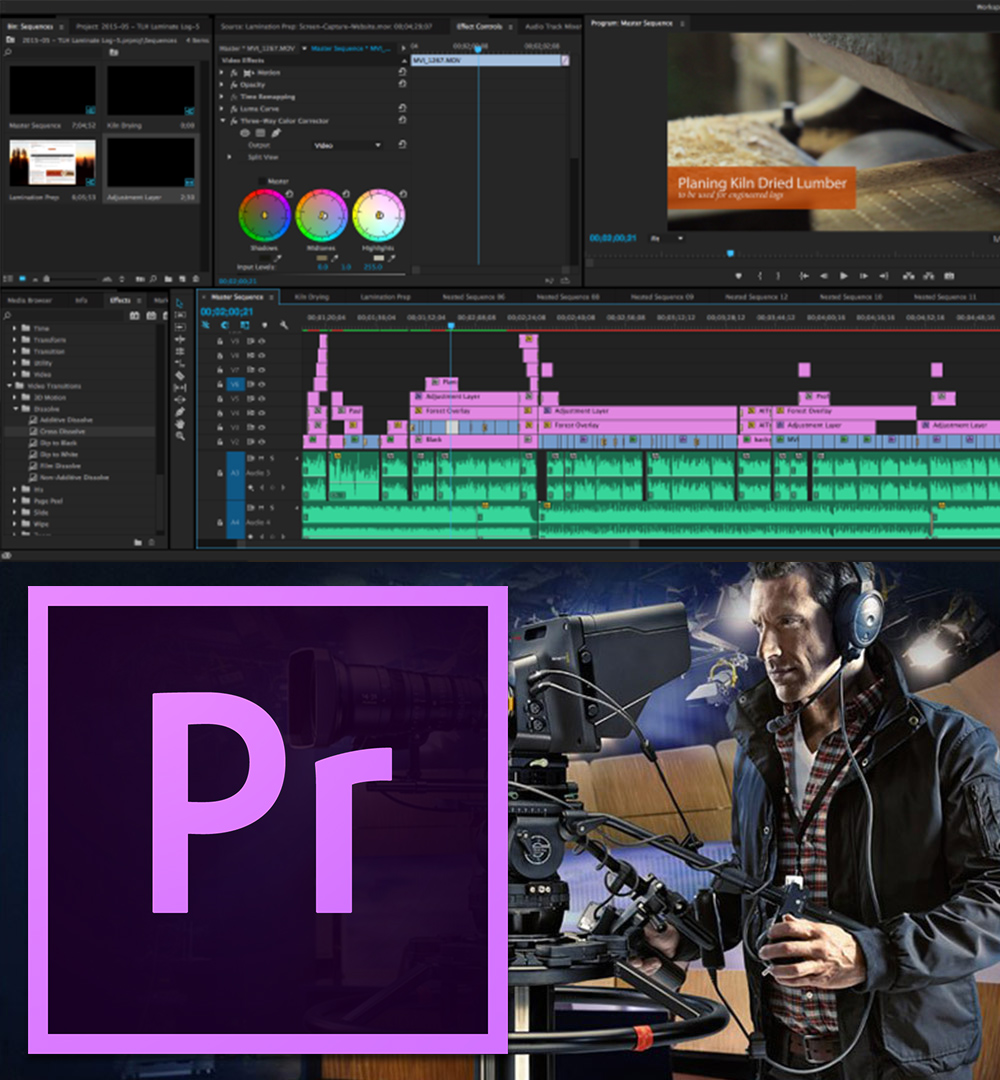
Task: Click the rectangle mask icon under Color Corrector
Action: (260, 133)
